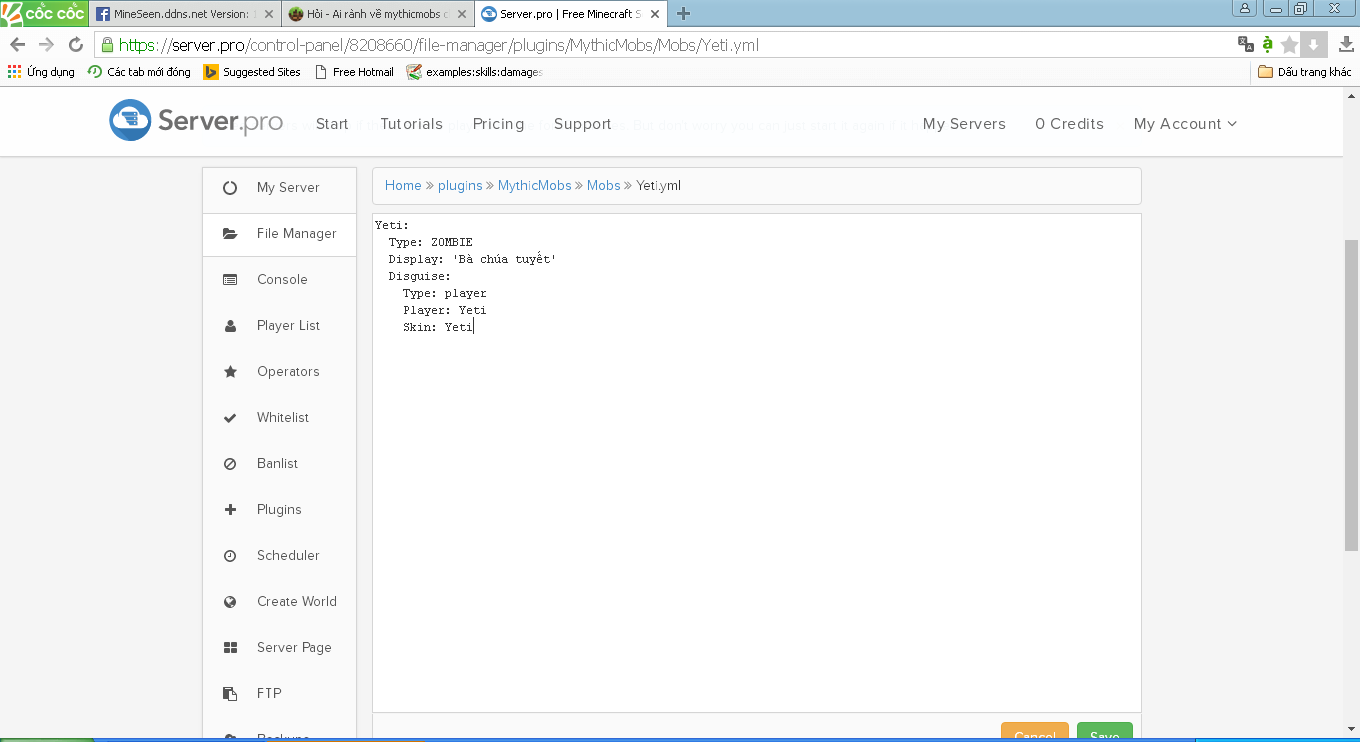Click the translate page icon in address bar
1360x742 pixels.
(1246, 44)
